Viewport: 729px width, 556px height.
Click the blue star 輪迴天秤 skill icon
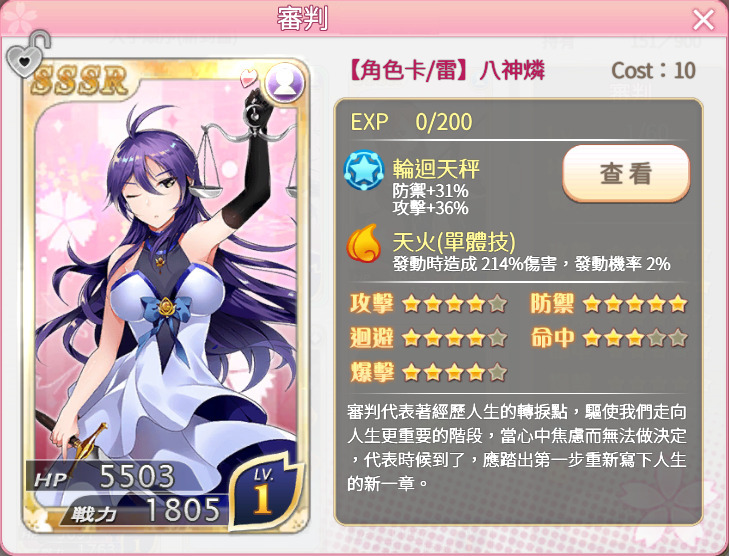point(364,171)
